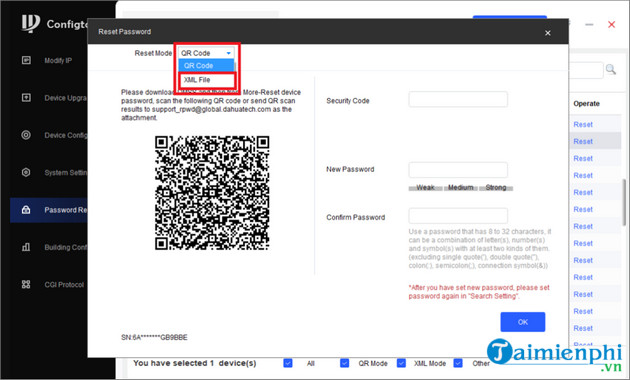This screenshot has width=630, height=380.
Task: Click the first Reset link under Operate
Action: click(583, 125)
